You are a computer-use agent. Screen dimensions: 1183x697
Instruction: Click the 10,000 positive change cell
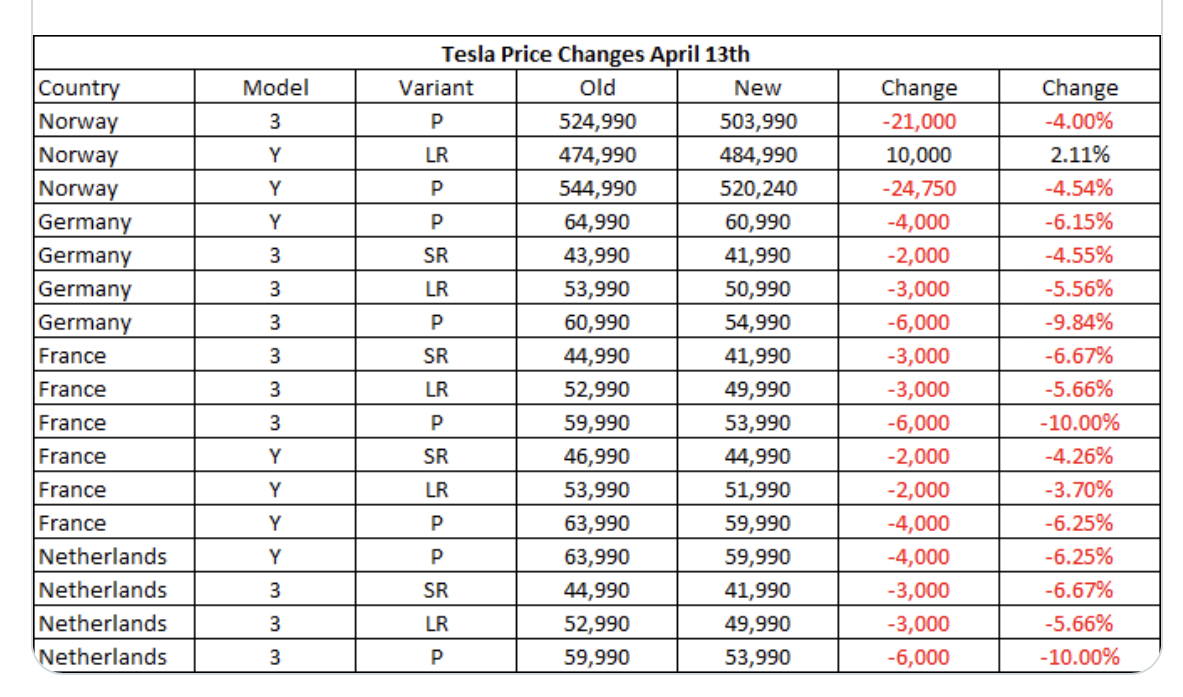[x=918, y=155]
